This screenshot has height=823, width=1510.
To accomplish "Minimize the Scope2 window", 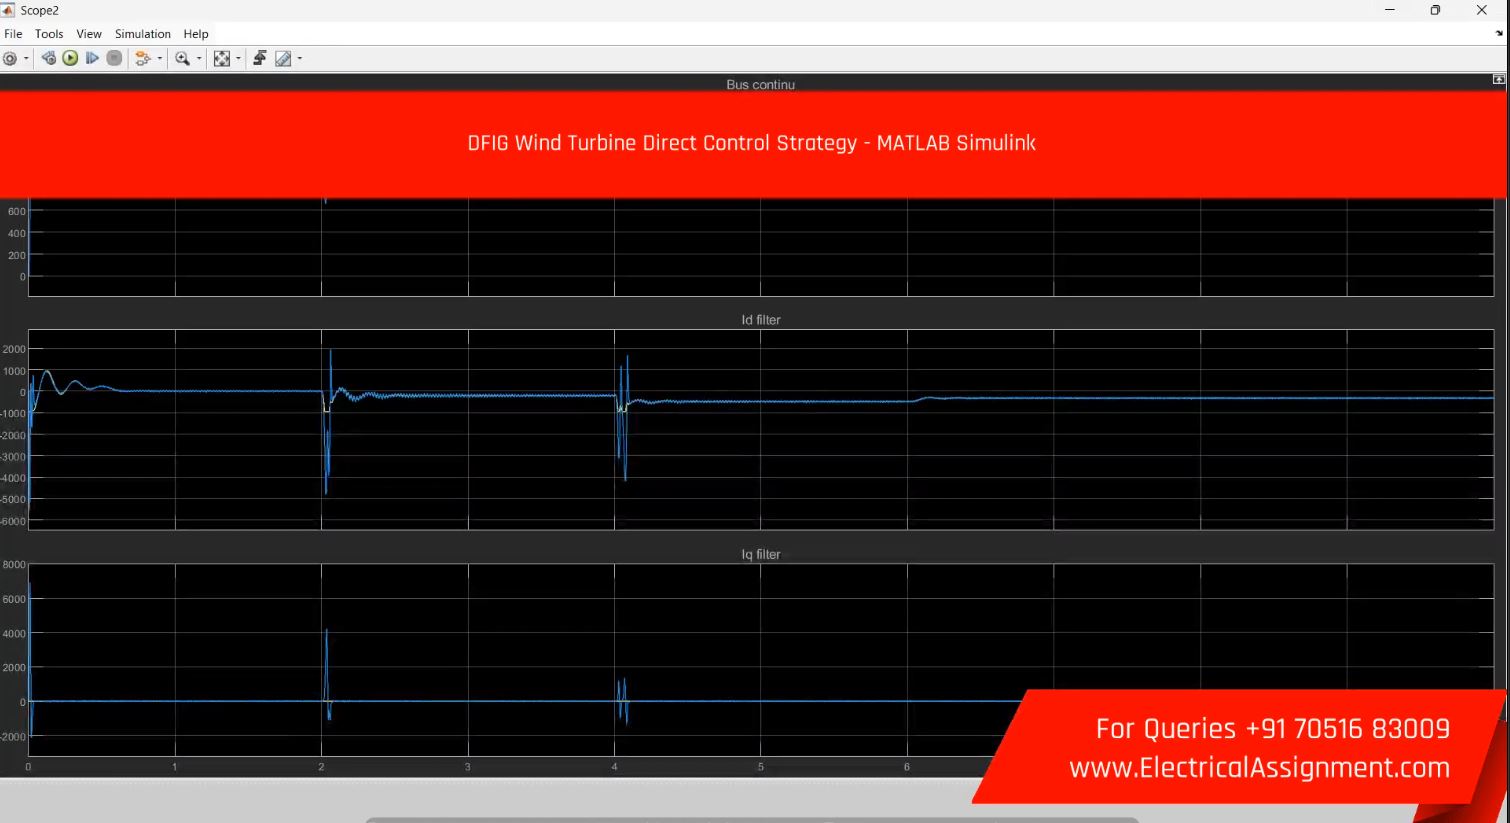I will tap(1389, 10).
